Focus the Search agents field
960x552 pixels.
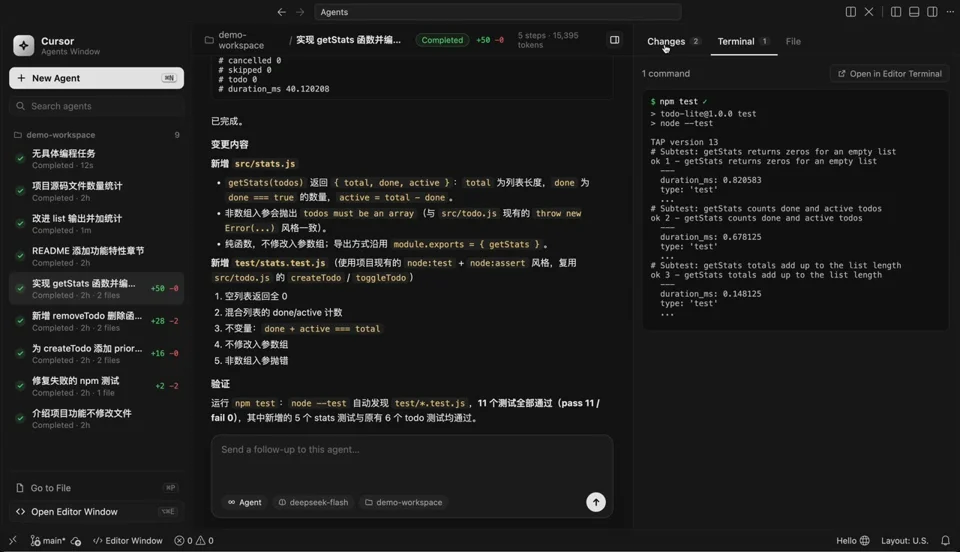coord(96,106)
